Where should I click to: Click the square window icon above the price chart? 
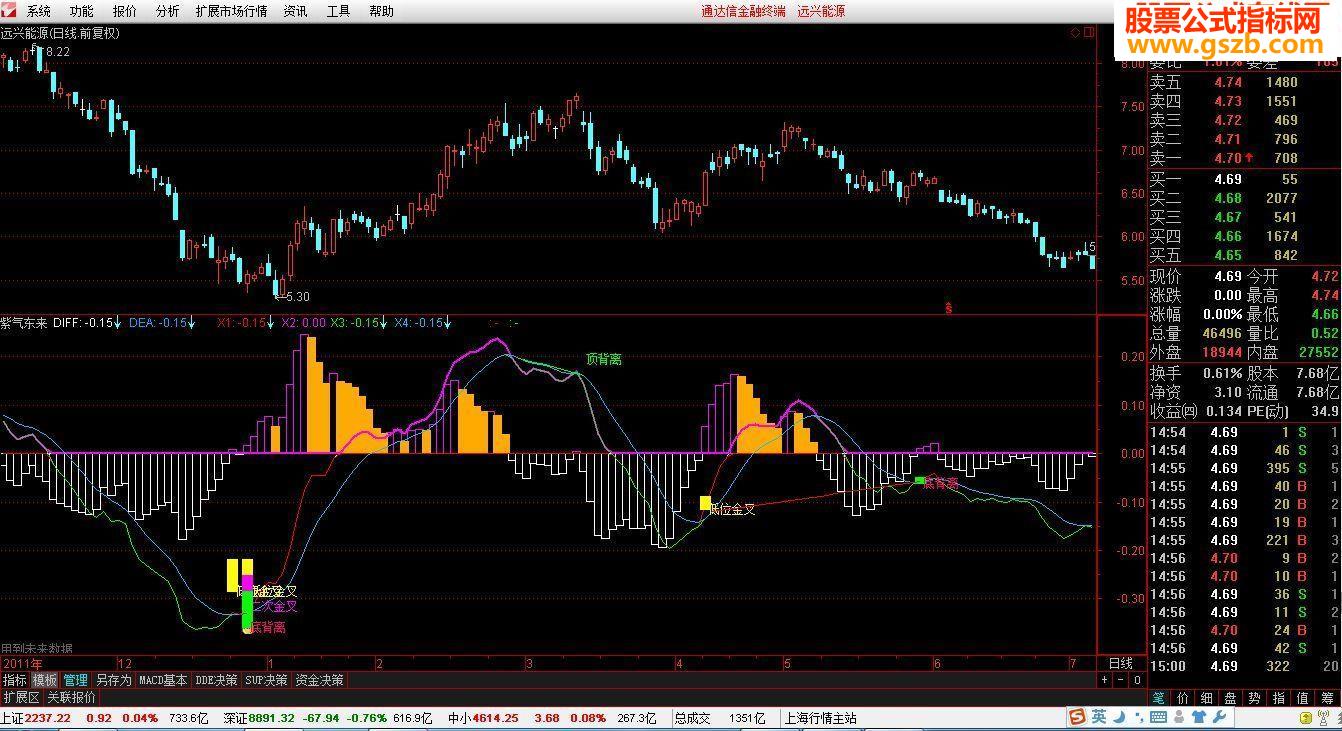pyautogui.click(x=1088, y=32)
